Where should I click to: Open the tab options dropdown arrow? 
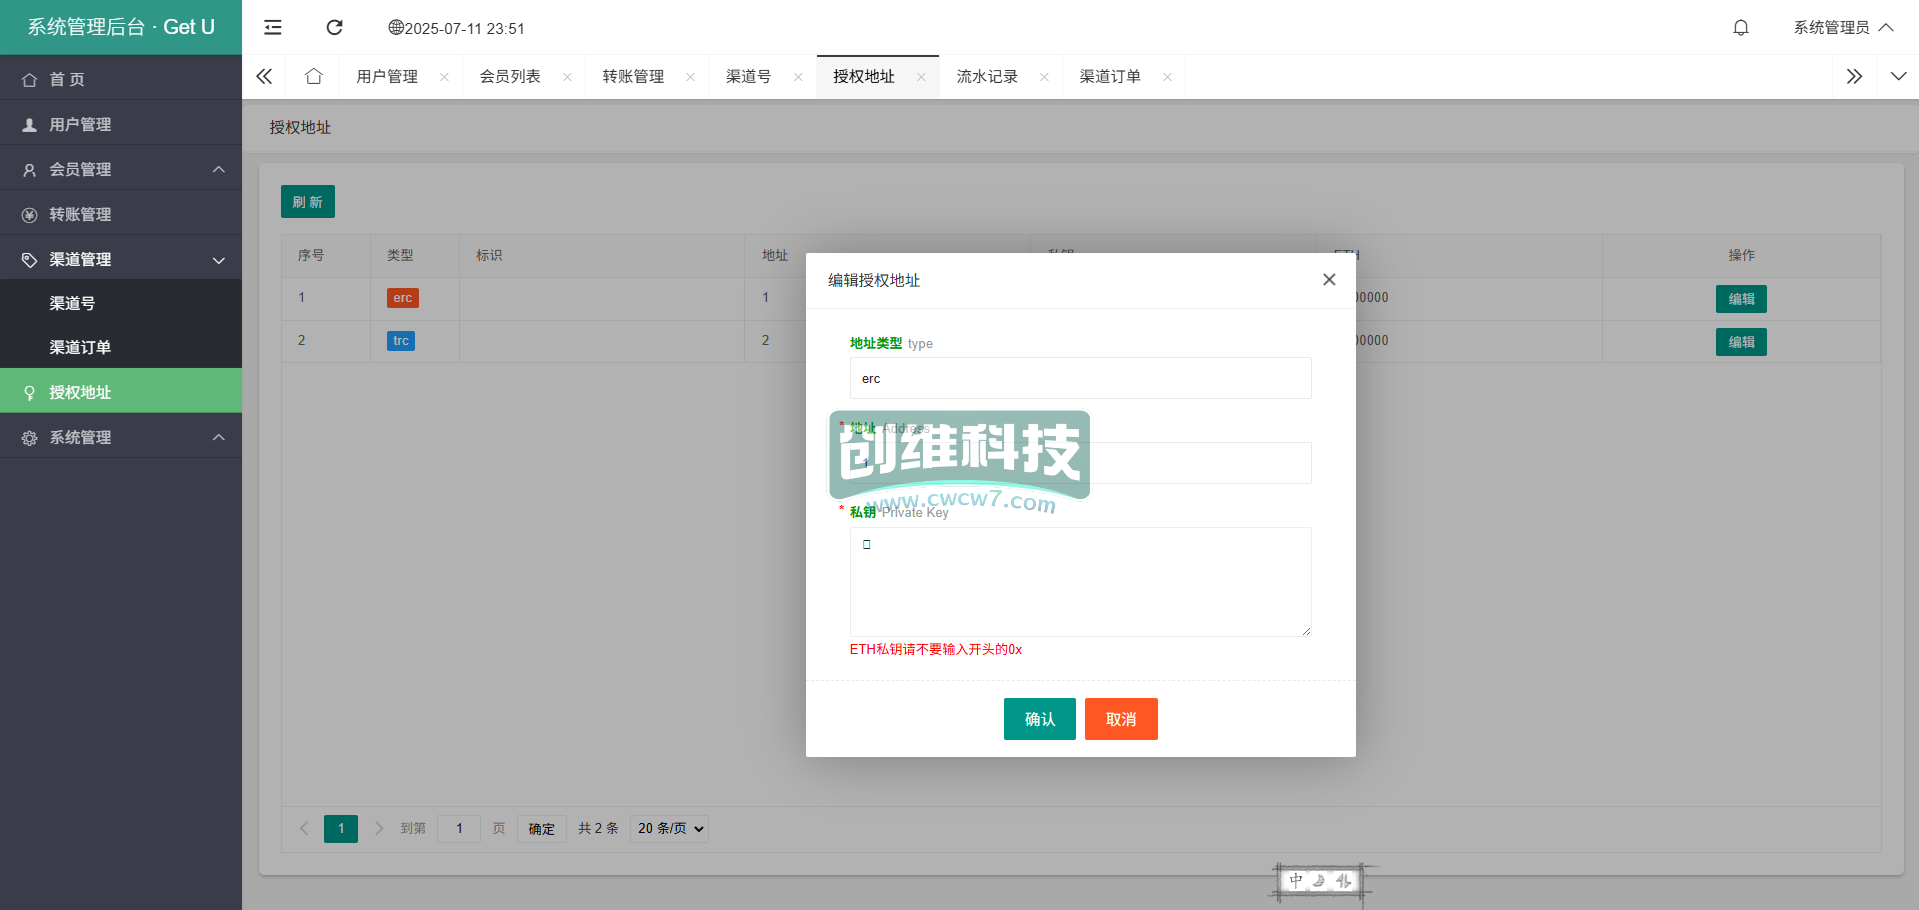coord(1898,76)
